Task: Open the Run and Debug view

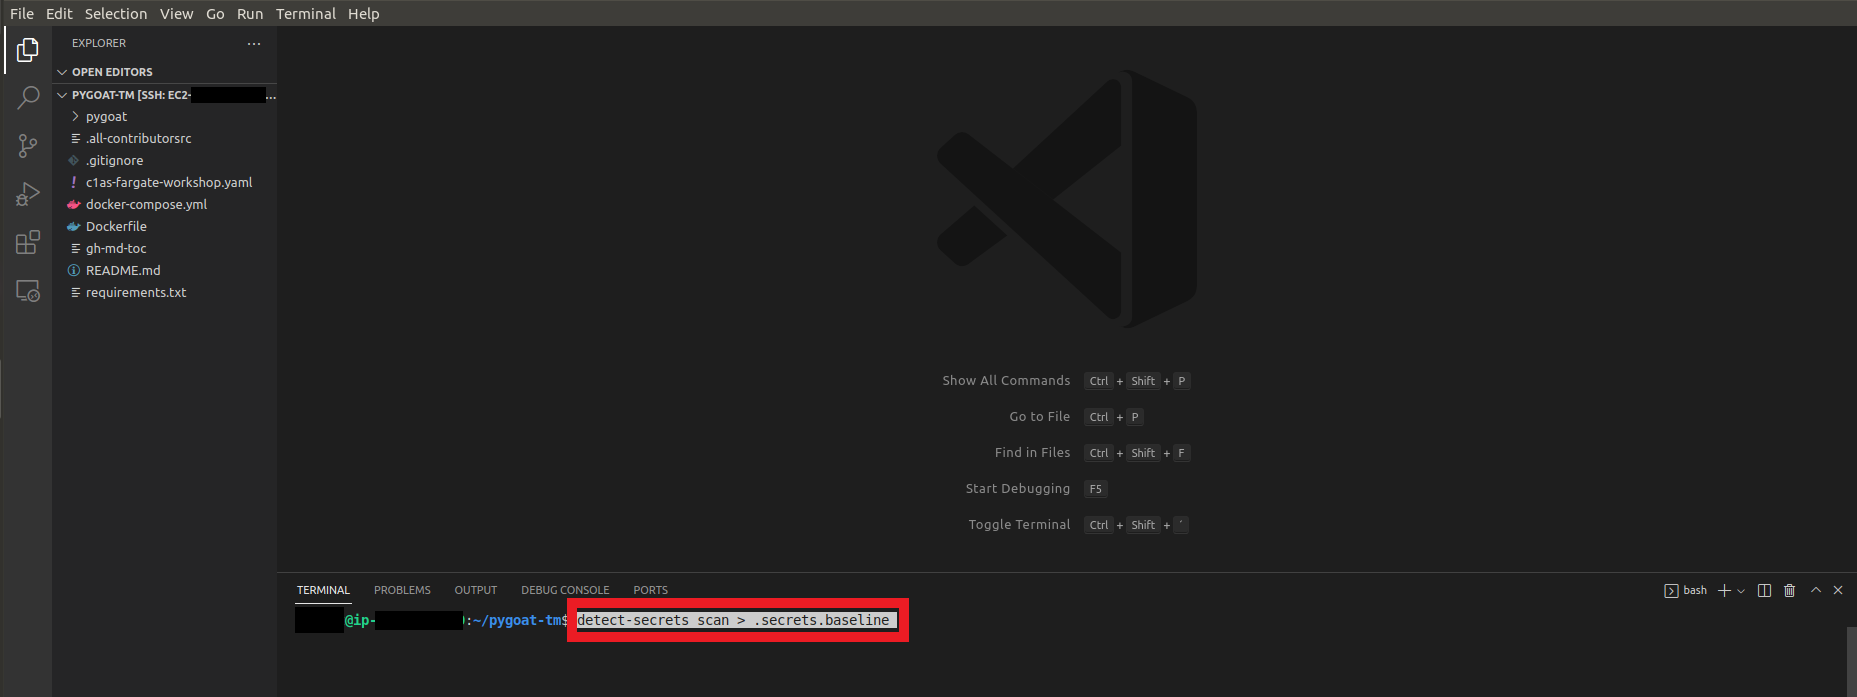Action: coord(28,194)
